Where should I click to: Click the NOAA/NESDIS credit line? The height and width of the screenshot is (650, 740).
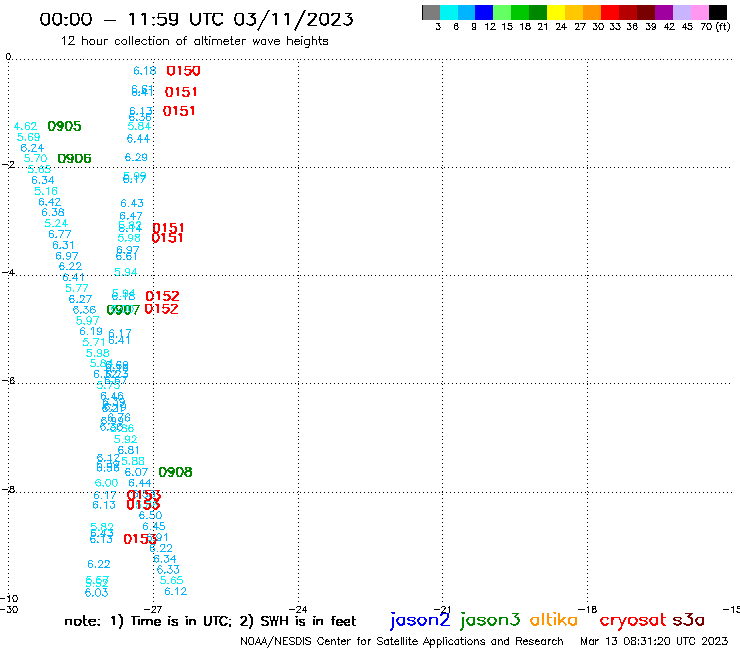pyautogui.click(x=402, y=641)
